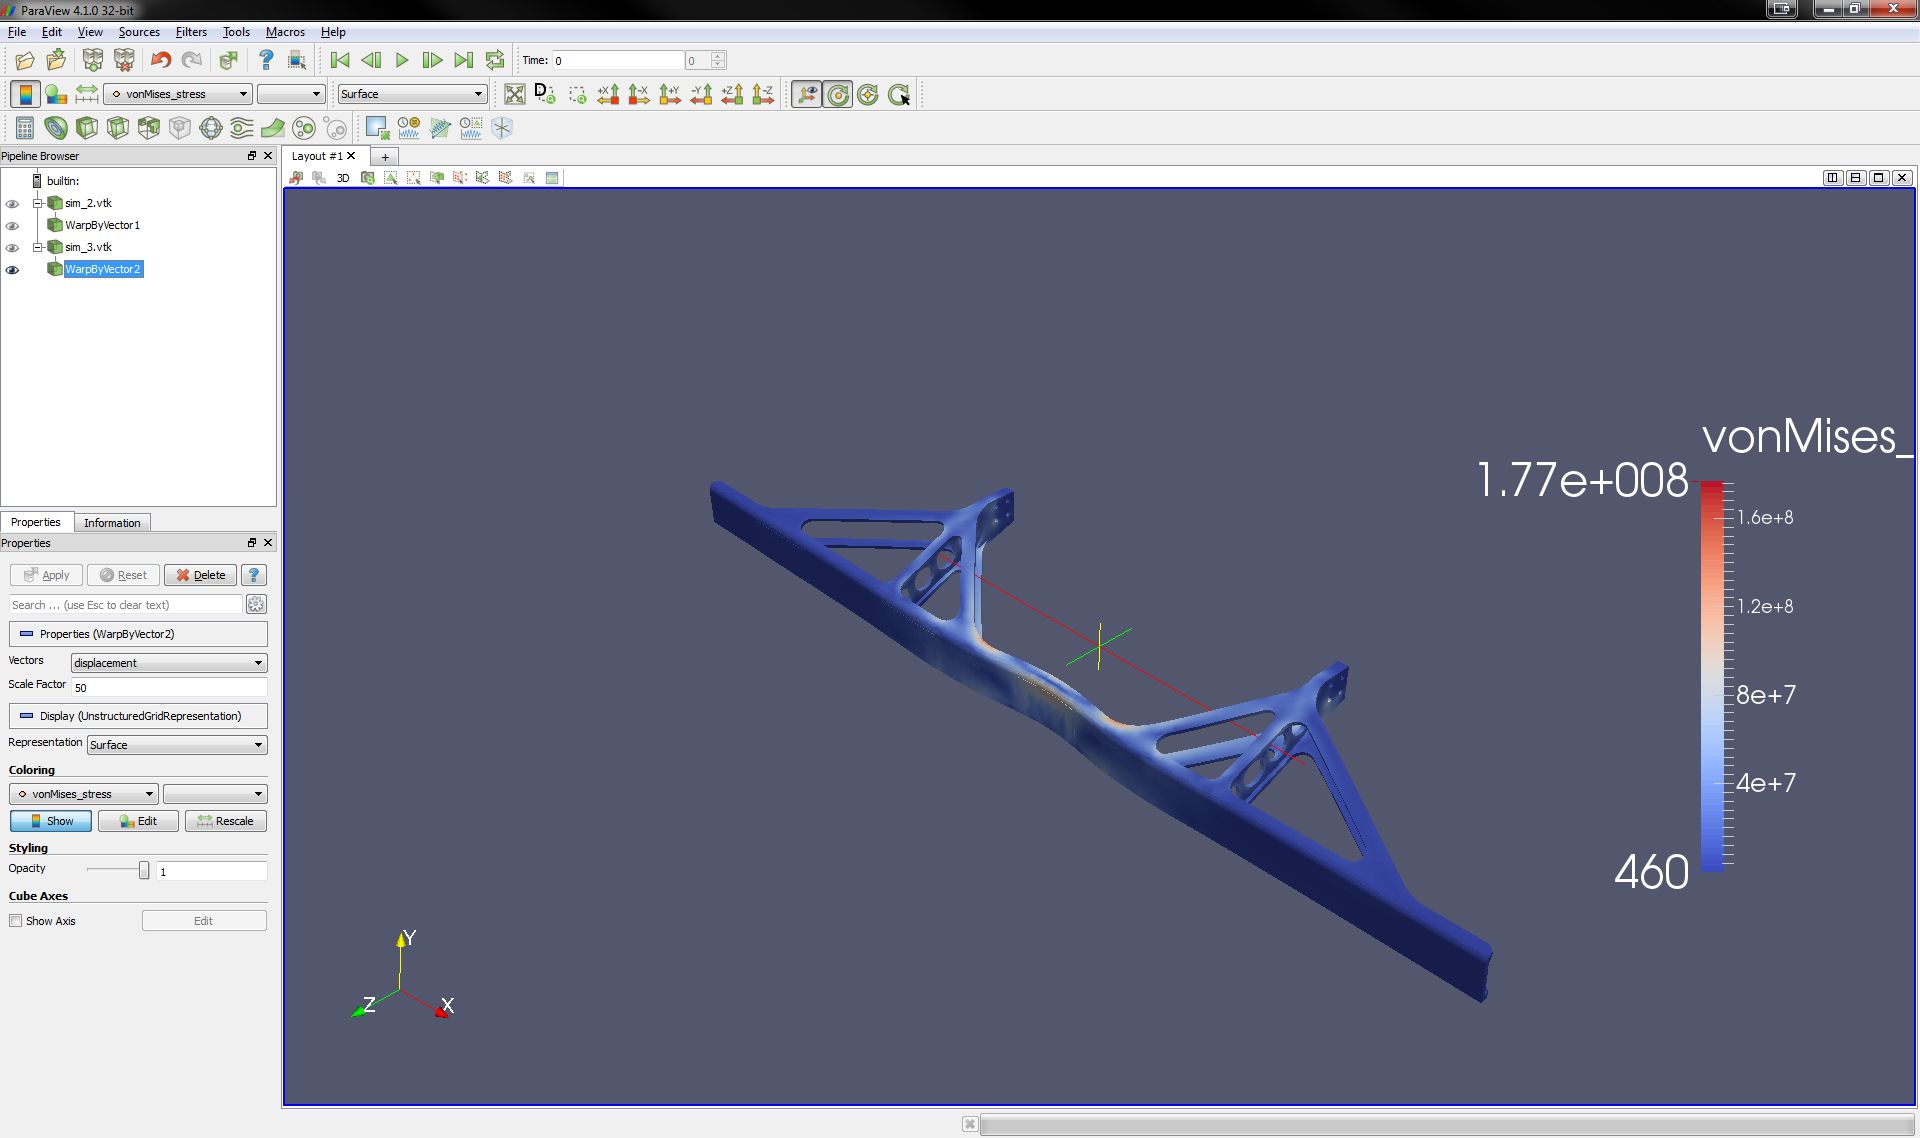
Task: Open Representation dropdown in Properties panel
Action: (176, 745)
